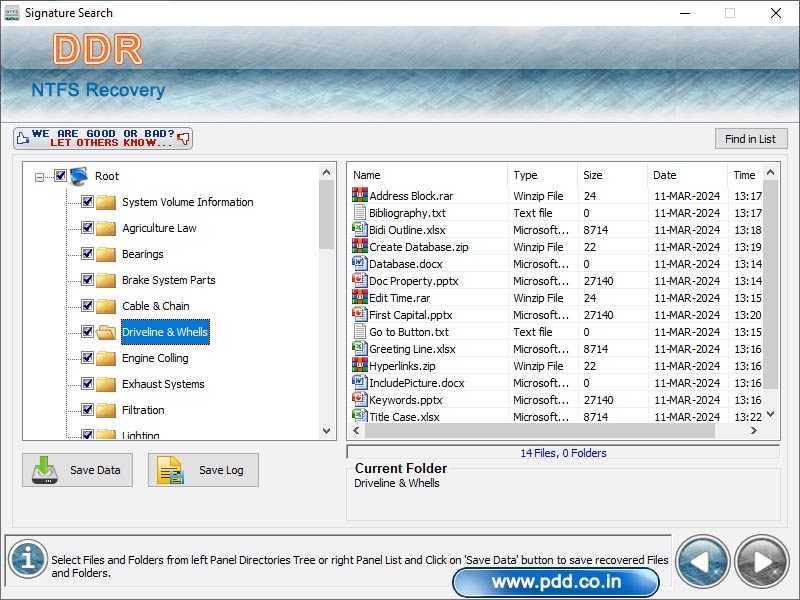Click the WinZip icon beside Address Block.rar

pyautogui.click(x=359, y=195)
